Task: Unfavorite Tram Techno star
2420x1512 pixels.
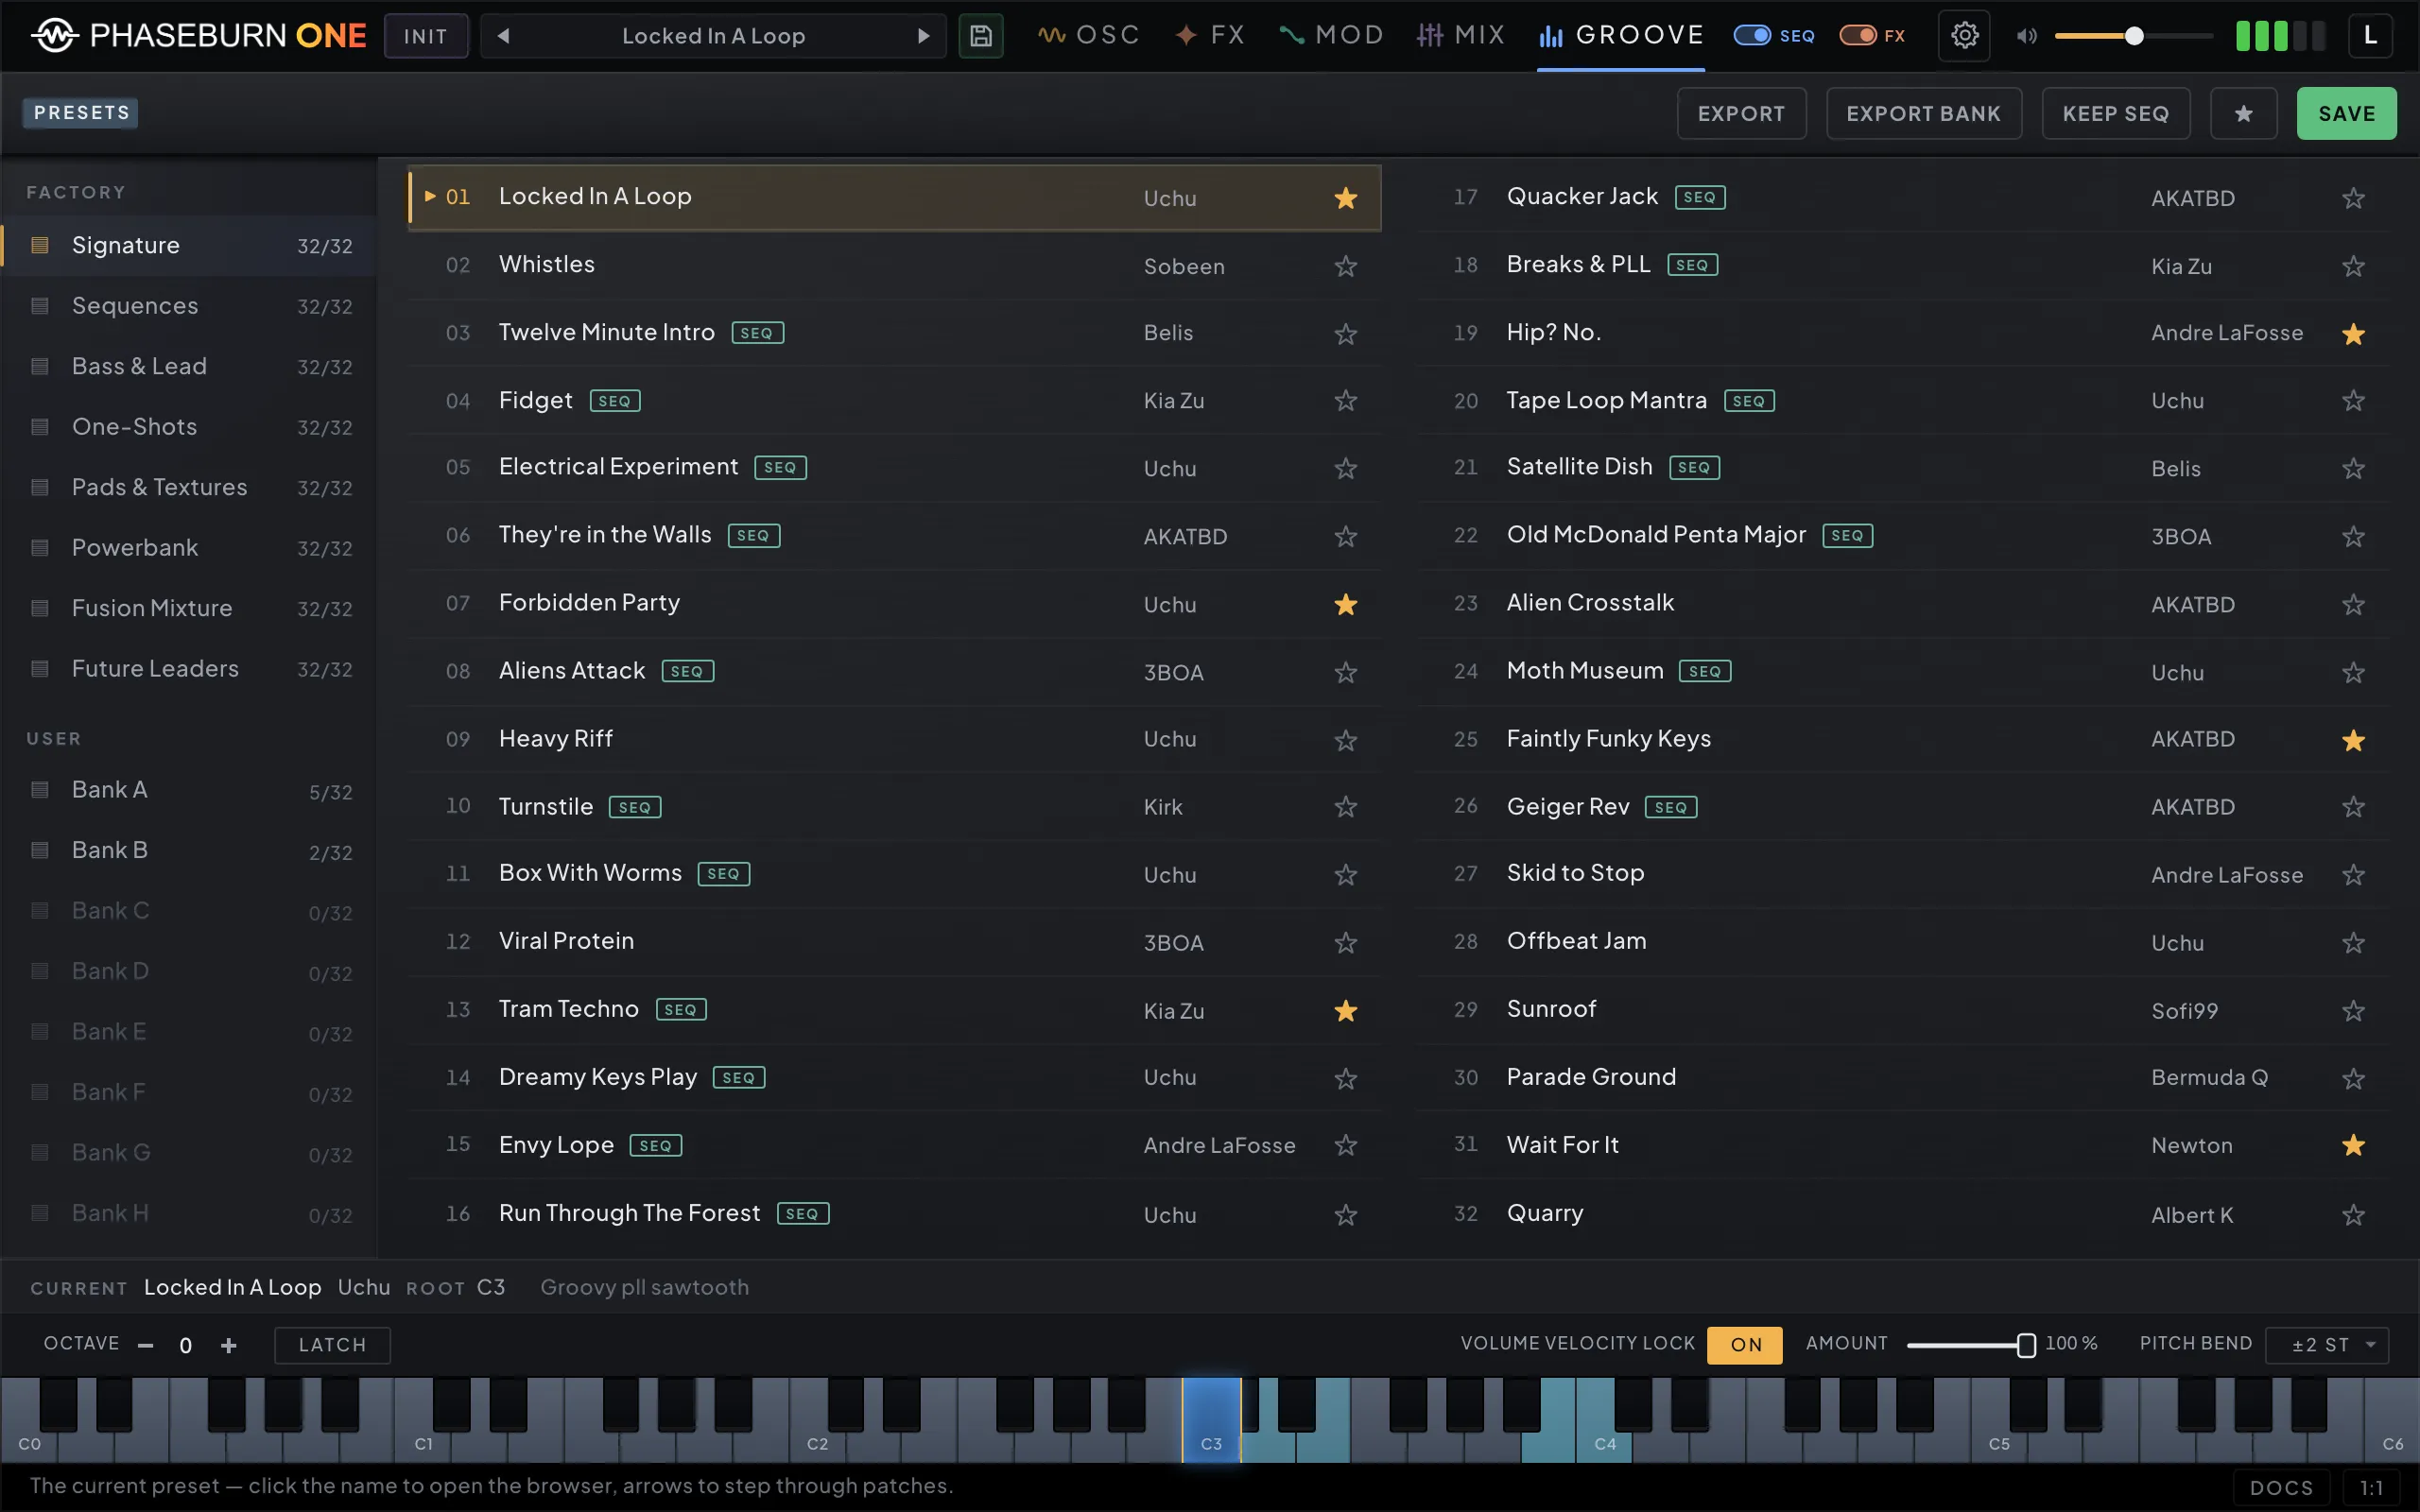Action: 1346,1010
